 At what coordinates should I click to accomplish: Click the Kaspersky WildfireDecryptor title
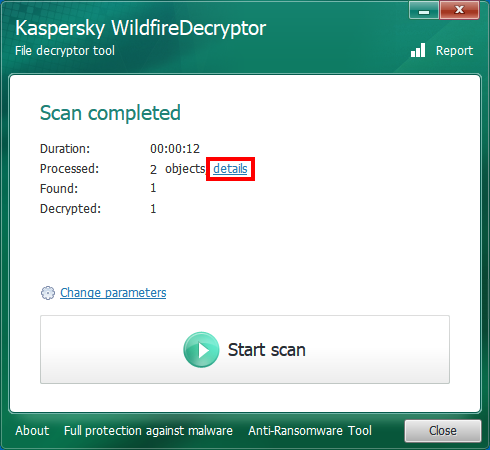click(141, 28)
